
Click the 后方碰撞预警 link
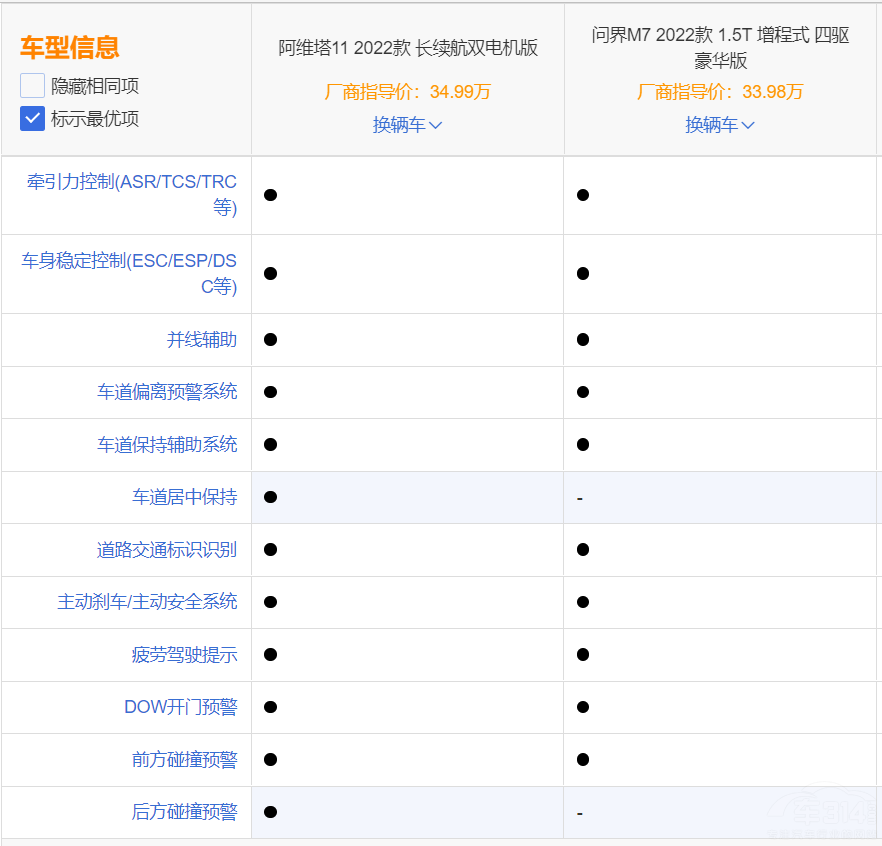pos(195,812)
